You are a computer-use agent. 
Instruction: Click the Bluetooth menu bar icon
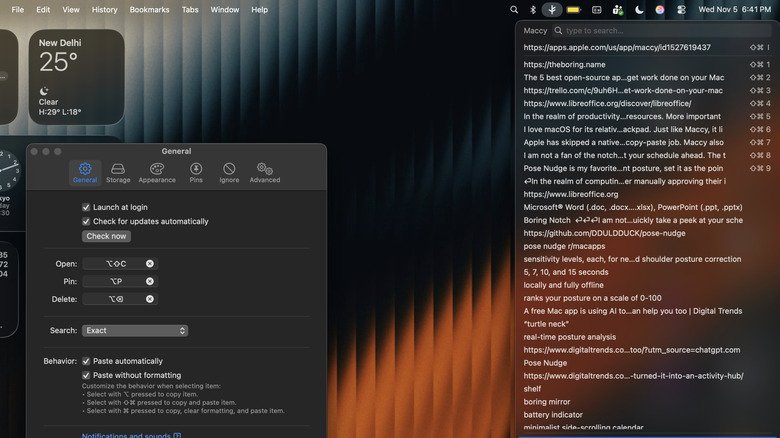(532, 9)
